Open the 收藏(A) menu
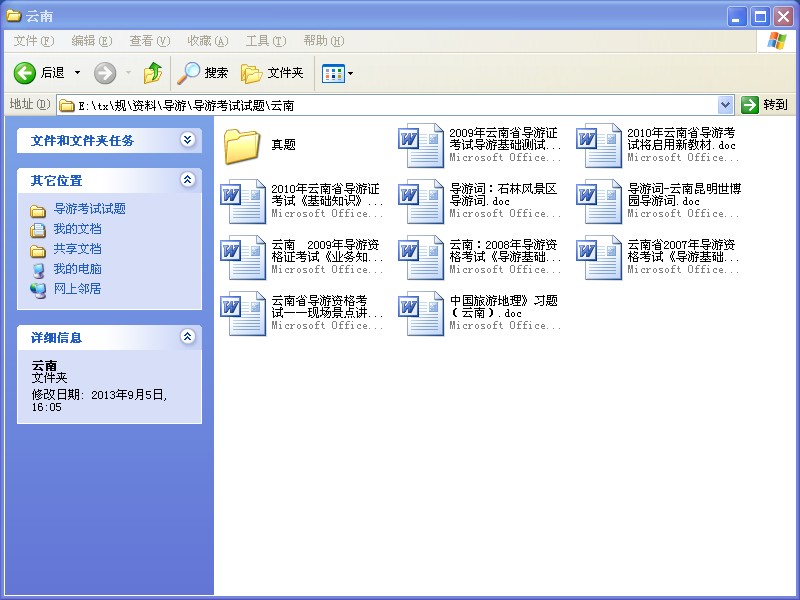Image resolution: width=800 pixels, height=600 pixels. click(x=208, y=41)
